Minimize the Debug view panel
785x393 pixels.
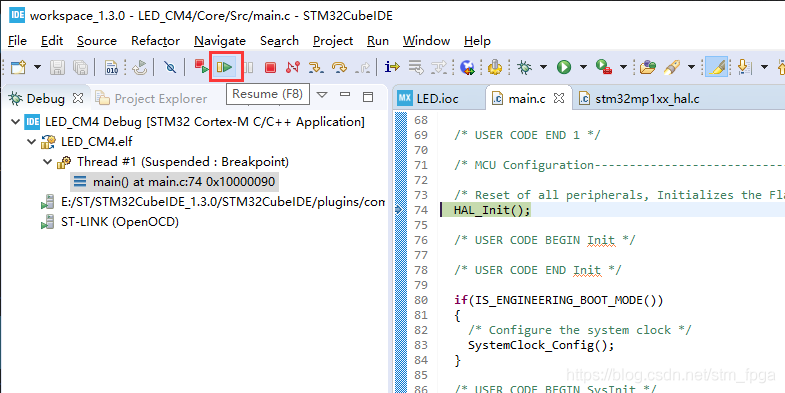[x=345, y=94]
